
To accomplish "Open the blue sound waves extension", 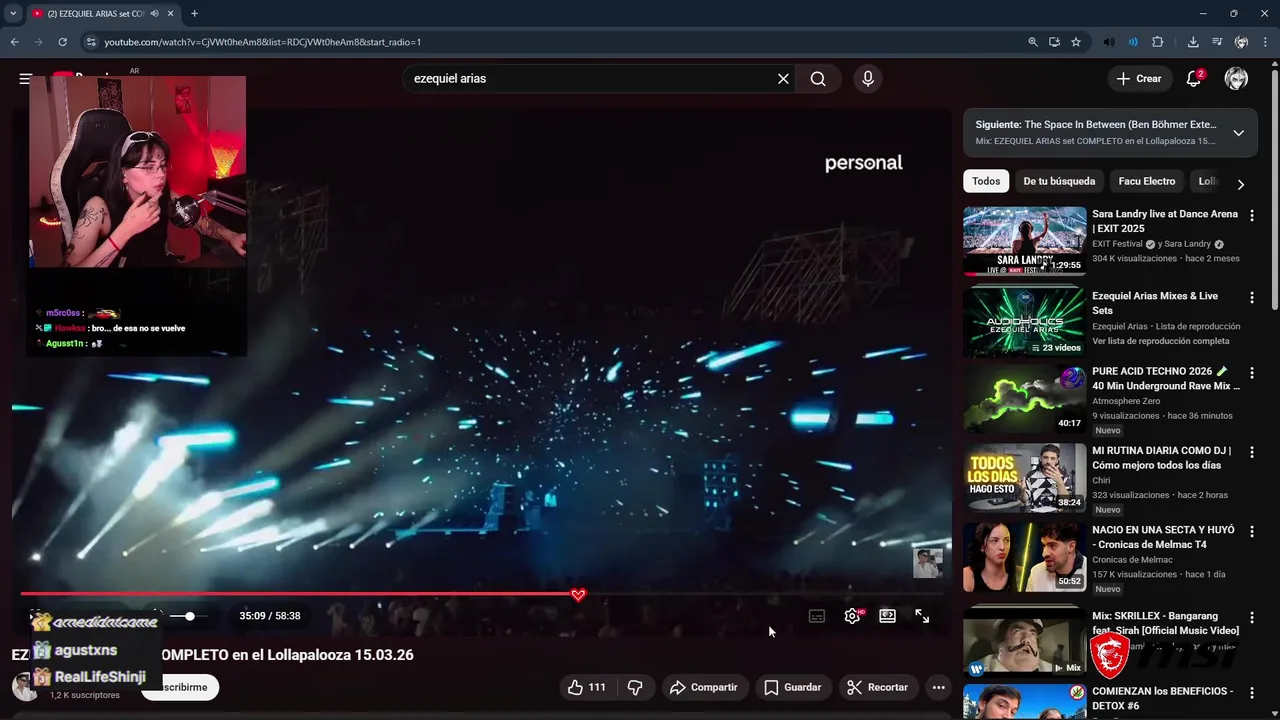I will tap(1133, 42).
